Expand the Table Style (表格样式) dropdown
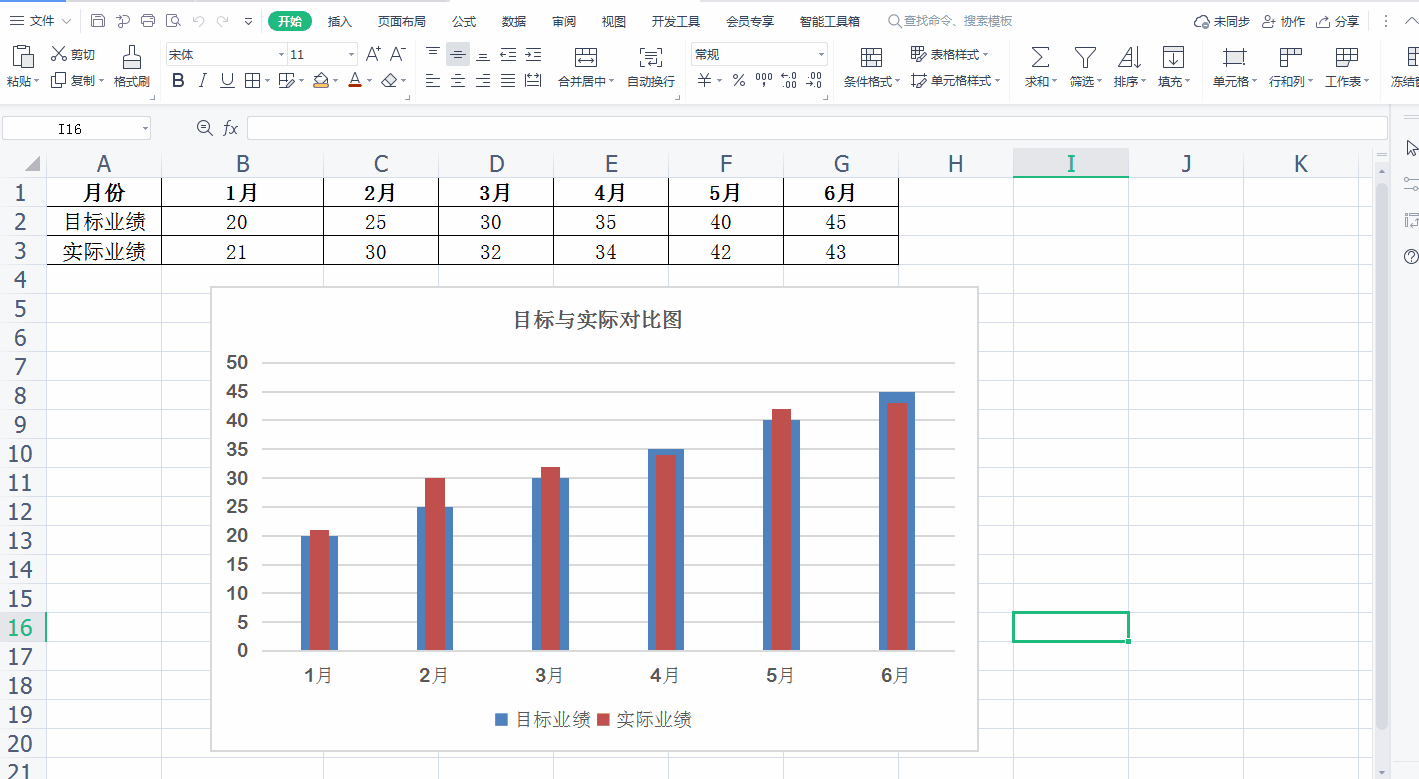This screenshot has width=1419, height=779. pos(986,55)
